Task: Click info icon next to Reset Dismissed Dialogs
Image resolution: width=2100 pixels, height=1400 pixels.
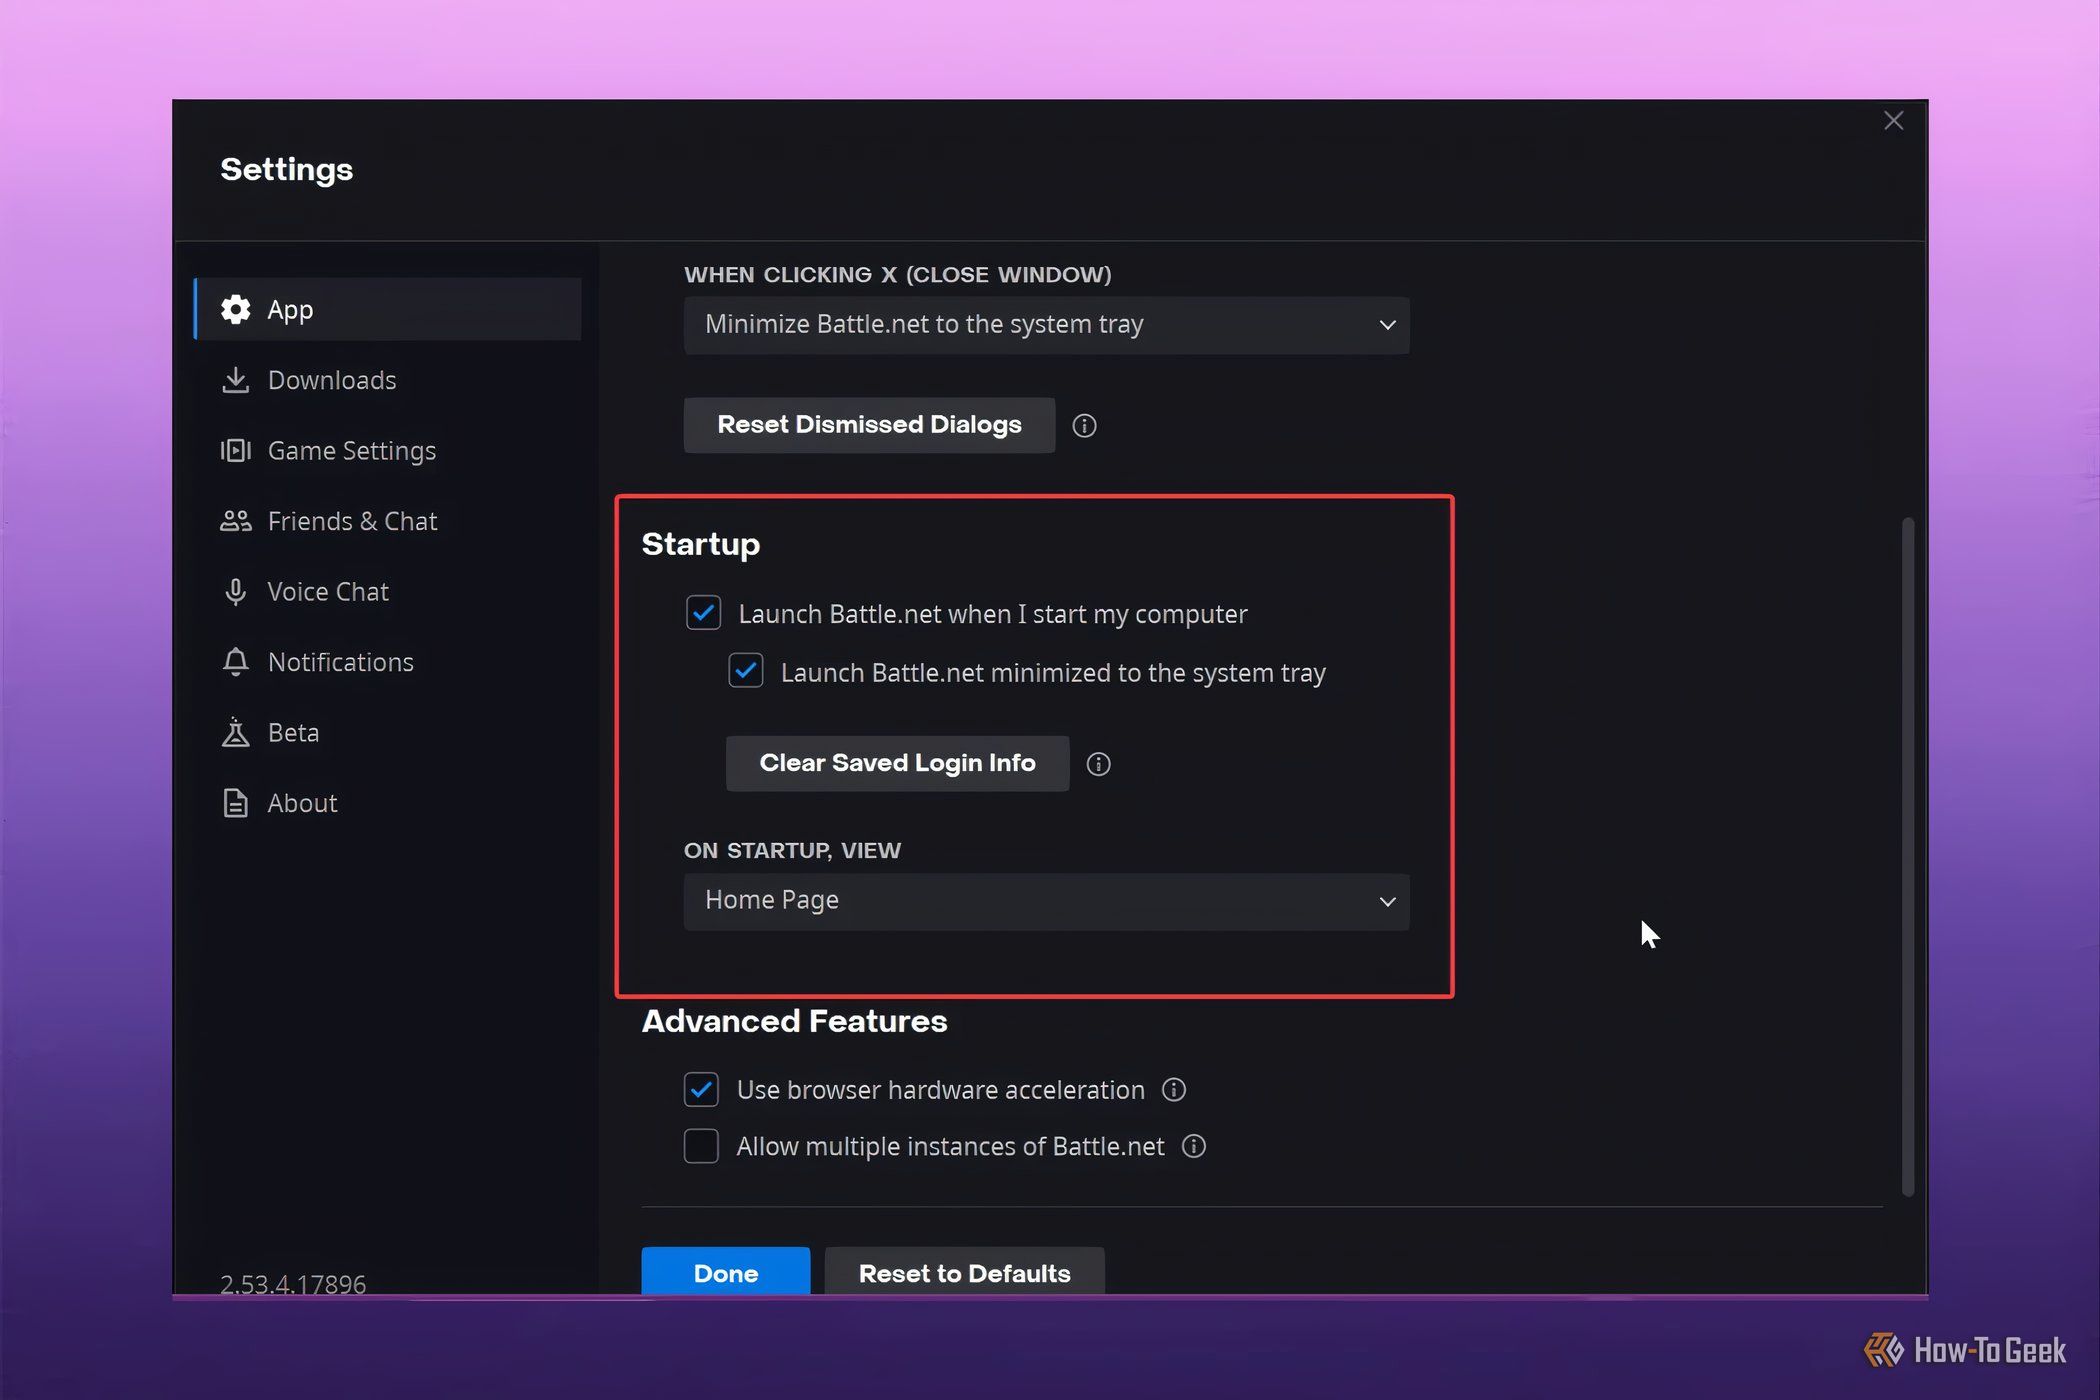Action: pos(1084,426)
